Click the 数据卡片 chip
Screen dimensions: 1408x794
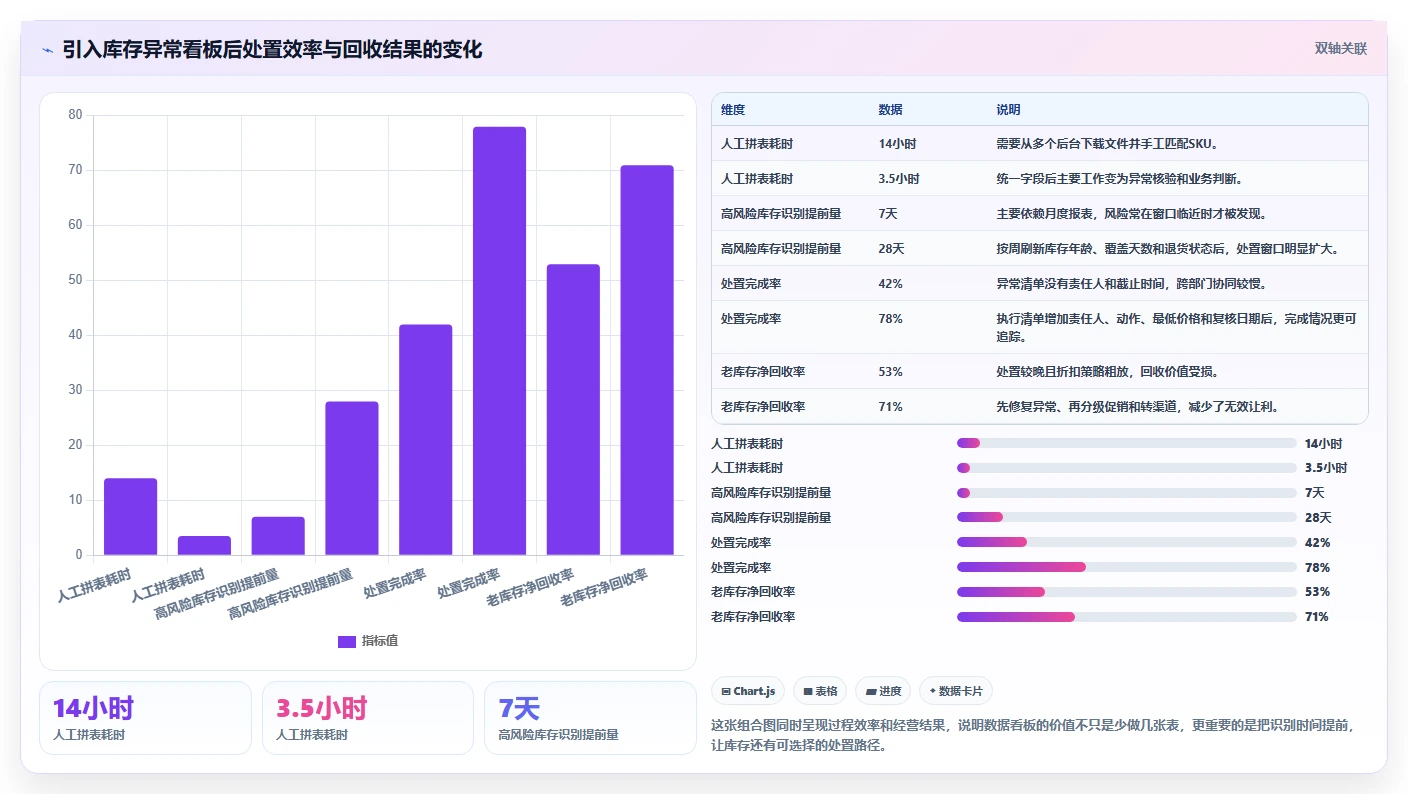click(x=956, y=691)
